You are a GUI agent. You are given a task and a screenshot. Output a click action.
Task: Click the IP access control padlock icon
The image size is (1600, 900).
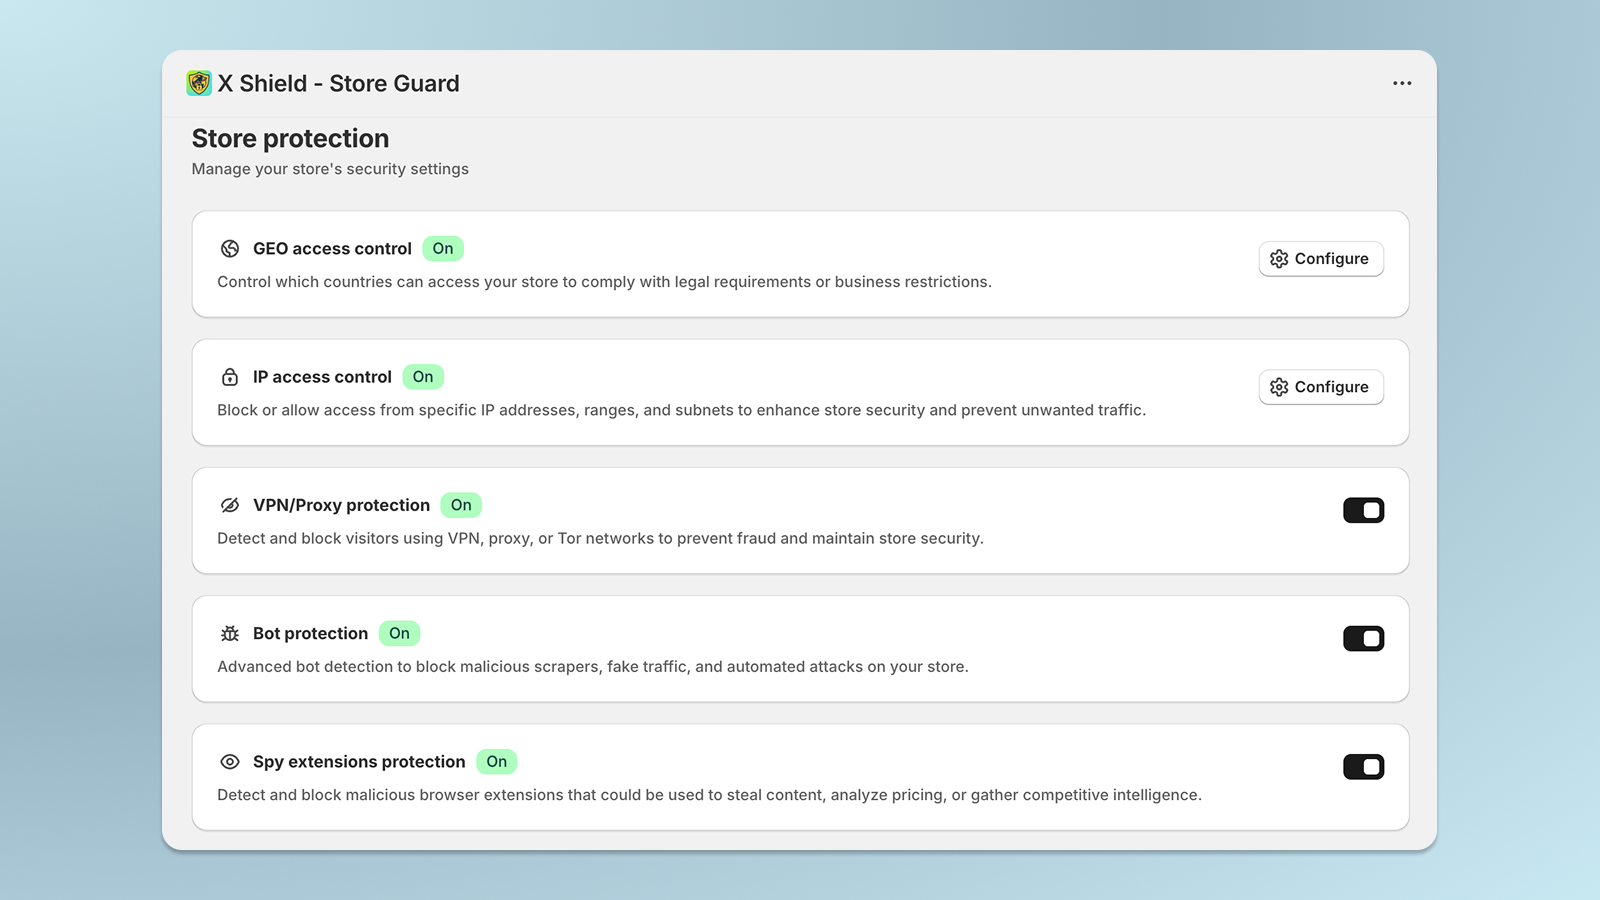tap(229, 377)
